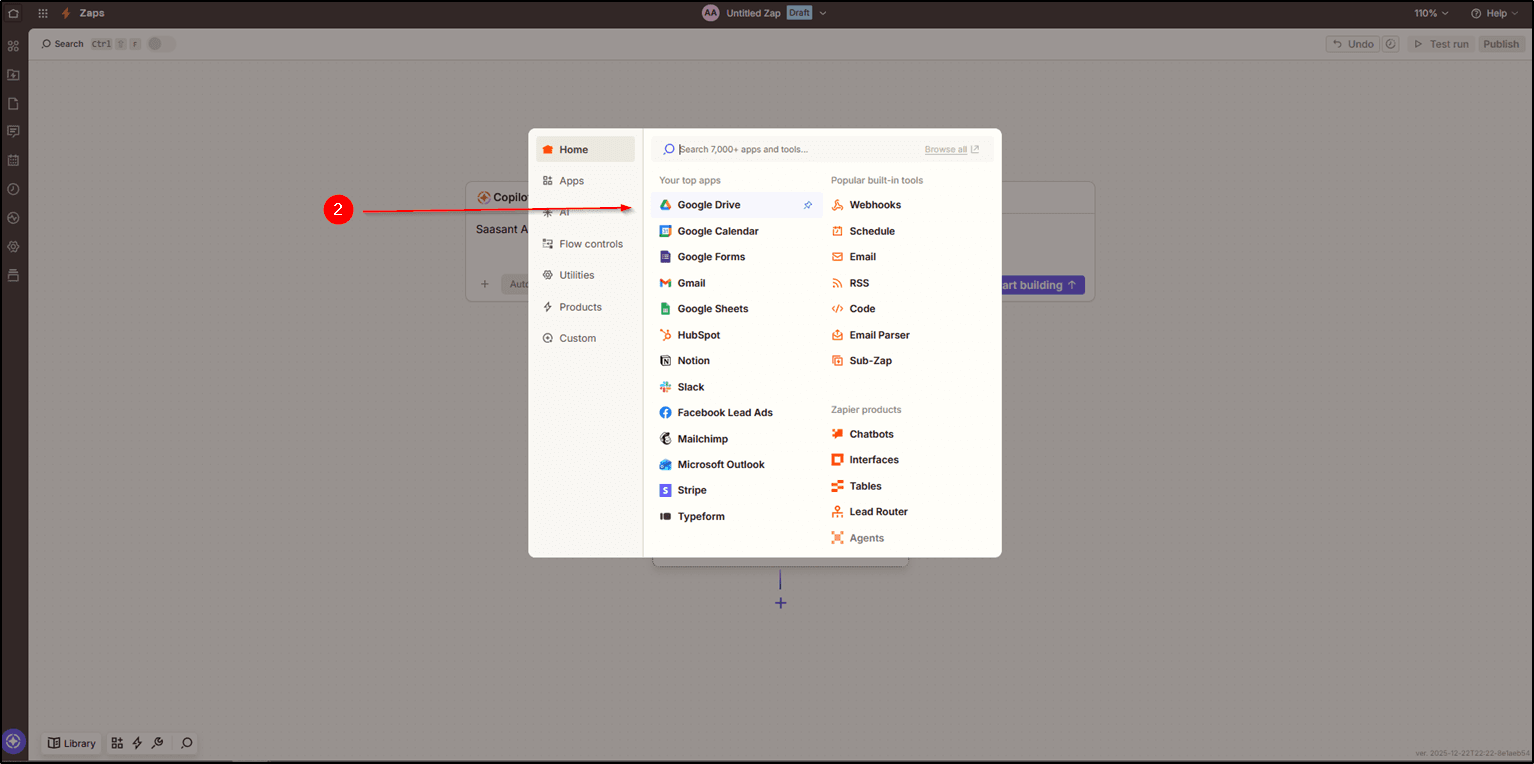Click the wrench tool icon in bottom toolbar
This screenshot has height=764, width=1534.
(157, 743)
